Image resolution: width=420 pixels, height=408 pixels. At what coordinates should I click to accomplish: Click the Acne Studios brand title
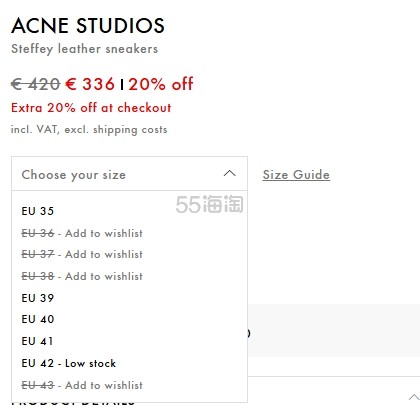(88, 25)
